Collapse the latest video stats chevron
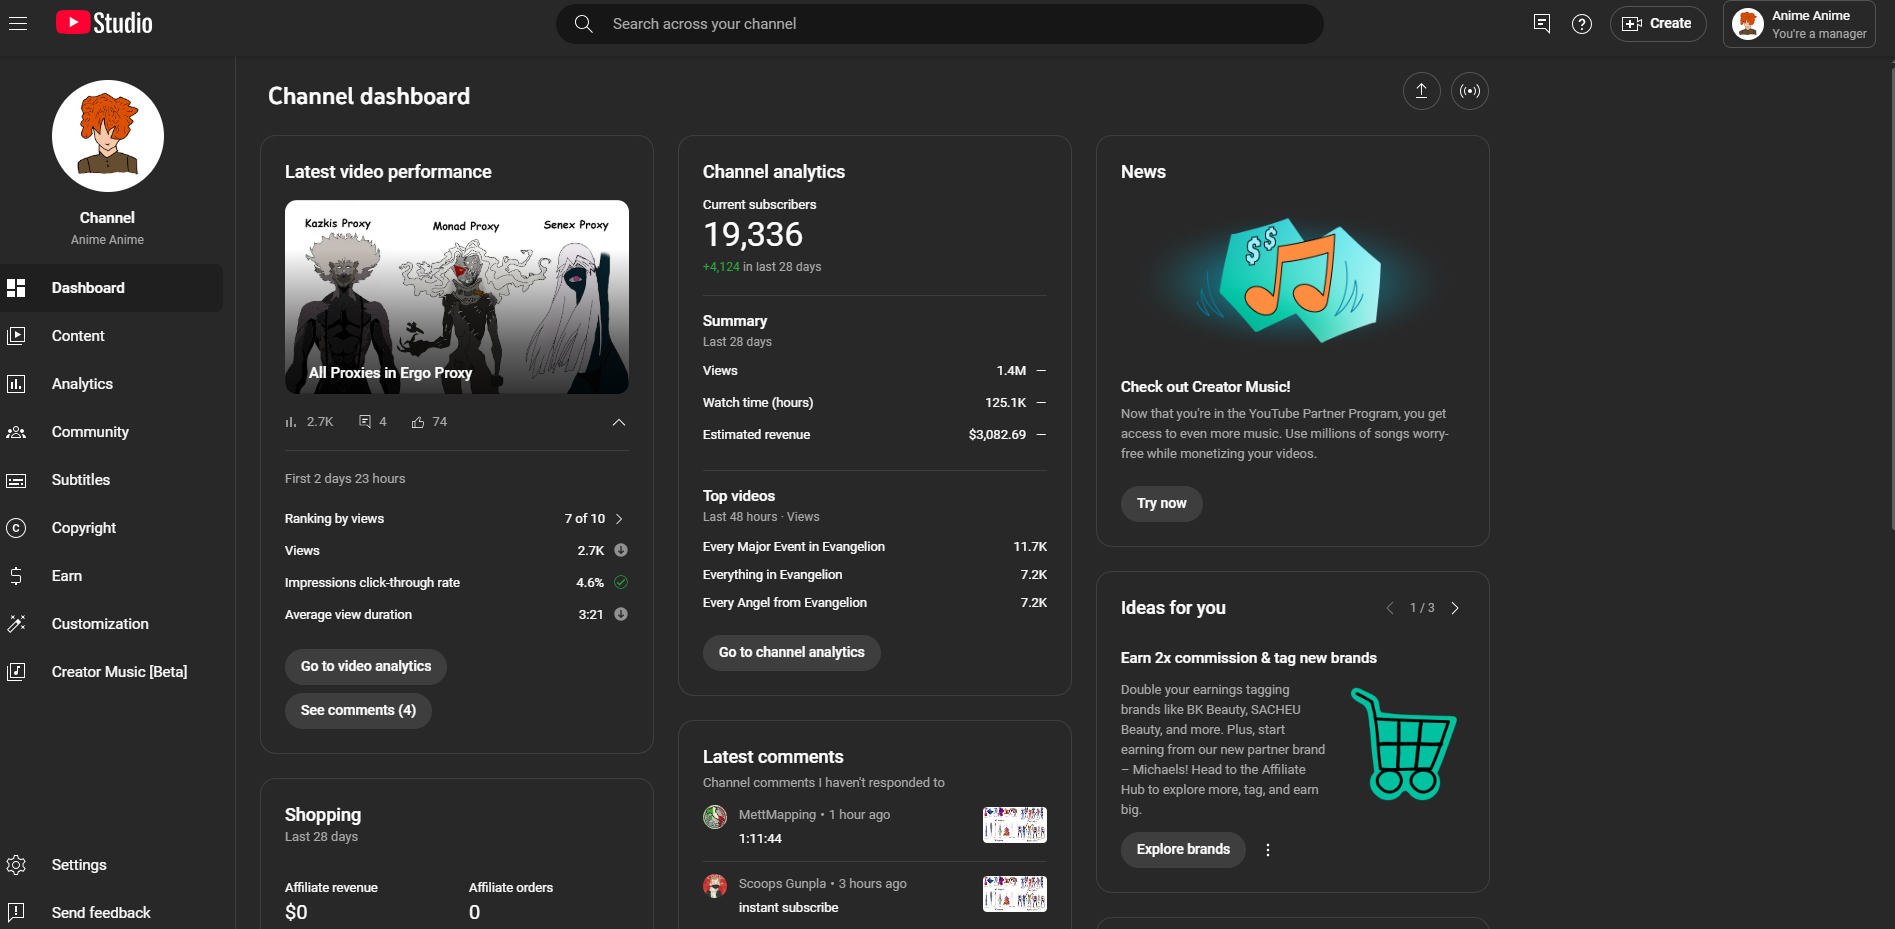The image size is (1895, 929). (x=619, y=422)
